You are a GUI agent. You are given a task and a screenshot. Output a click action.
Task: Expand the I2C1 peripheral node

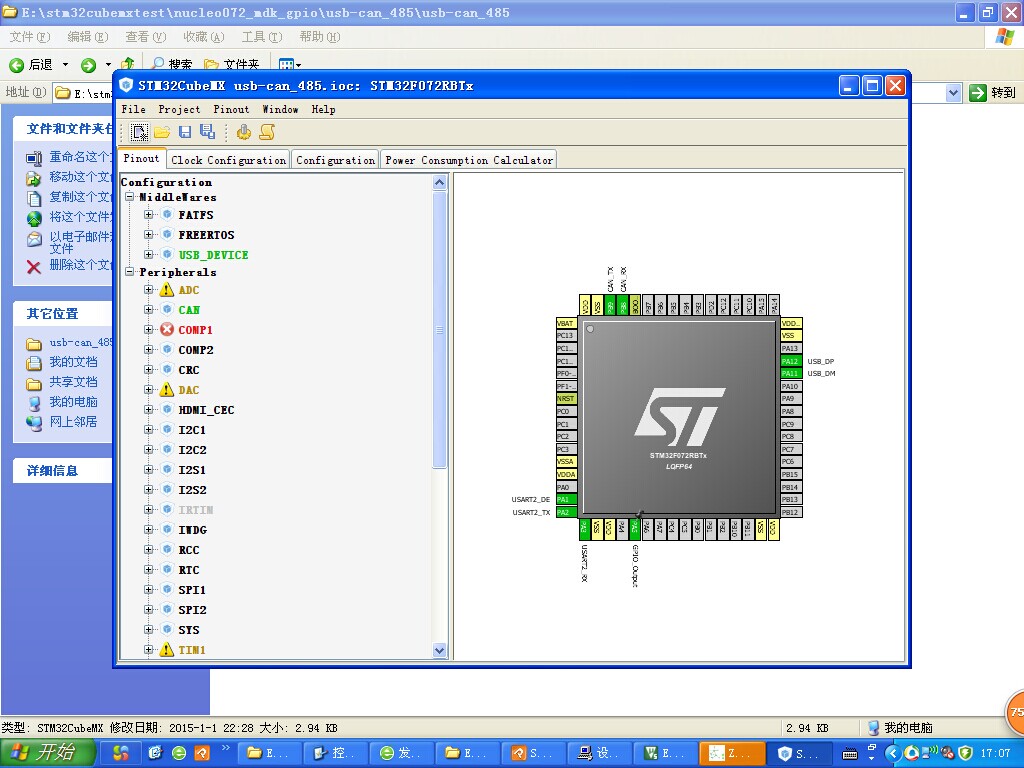149,429
